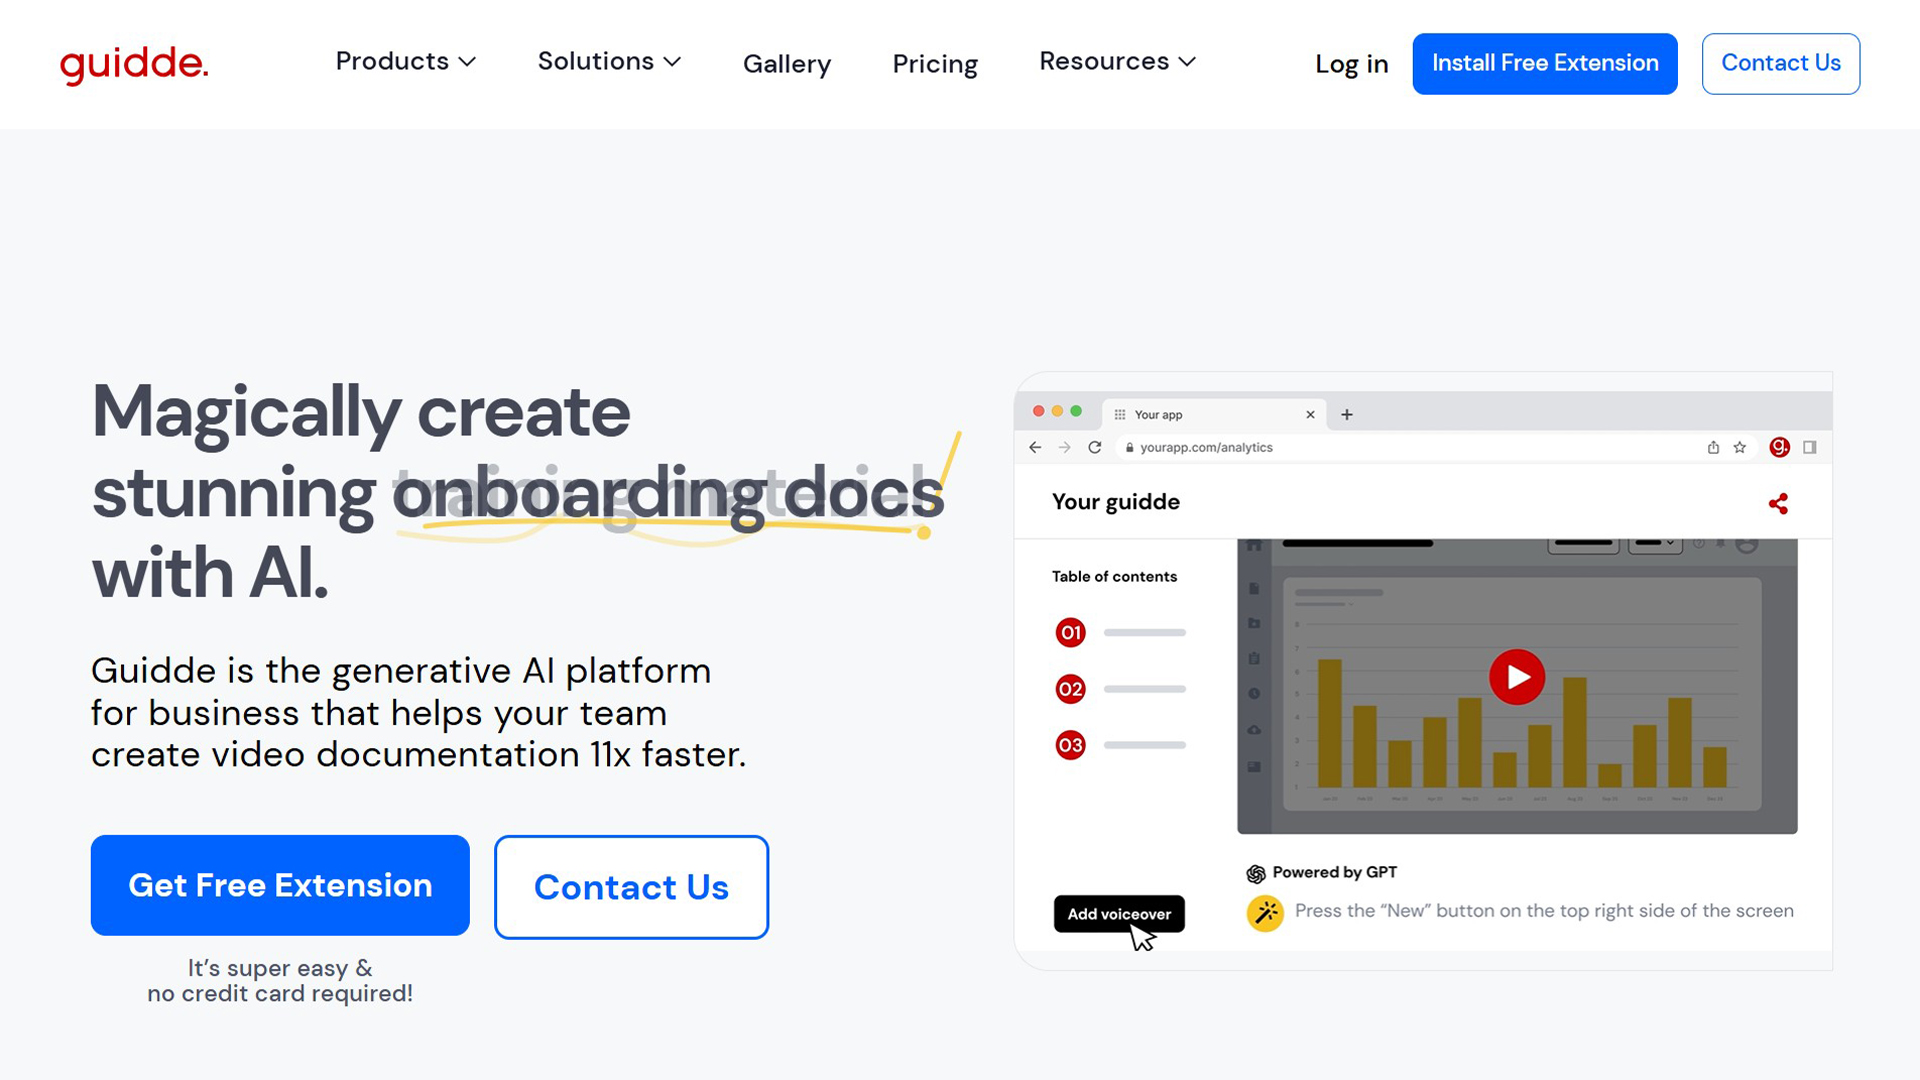
Task: Click the large Contact Us hero button
Action: [631, 887]
